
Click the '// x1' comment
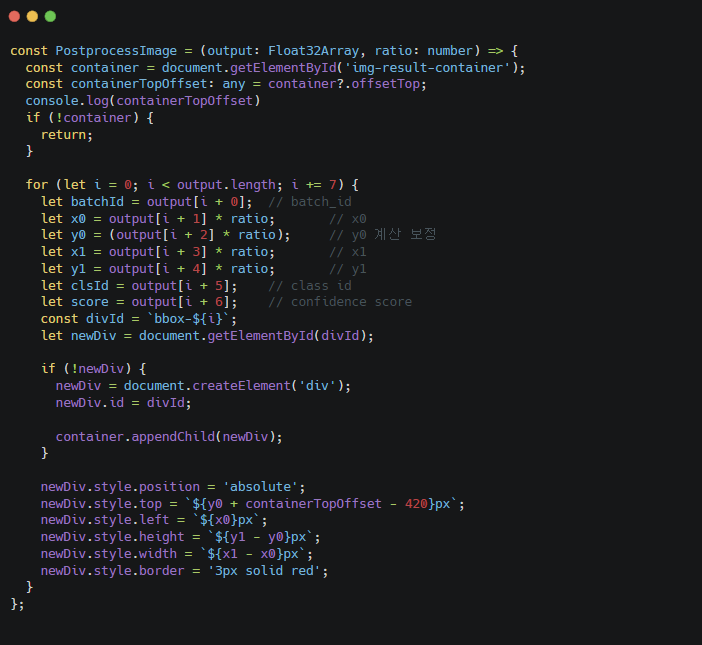(348, 252)
